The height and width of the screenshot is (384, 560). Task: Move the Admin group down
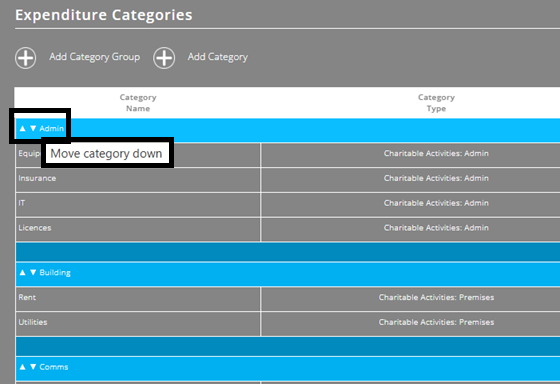coord(33,128)
